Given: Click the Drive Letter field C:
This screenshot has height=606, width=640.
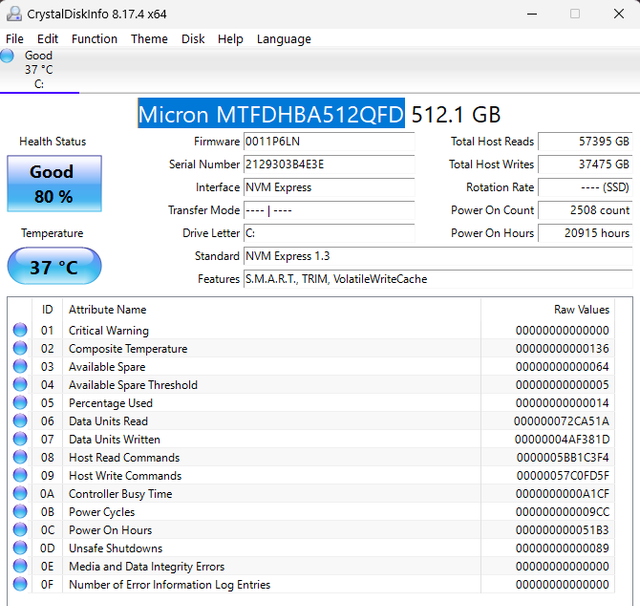Looking at the screenshot, I should click(x=329, y=233).
